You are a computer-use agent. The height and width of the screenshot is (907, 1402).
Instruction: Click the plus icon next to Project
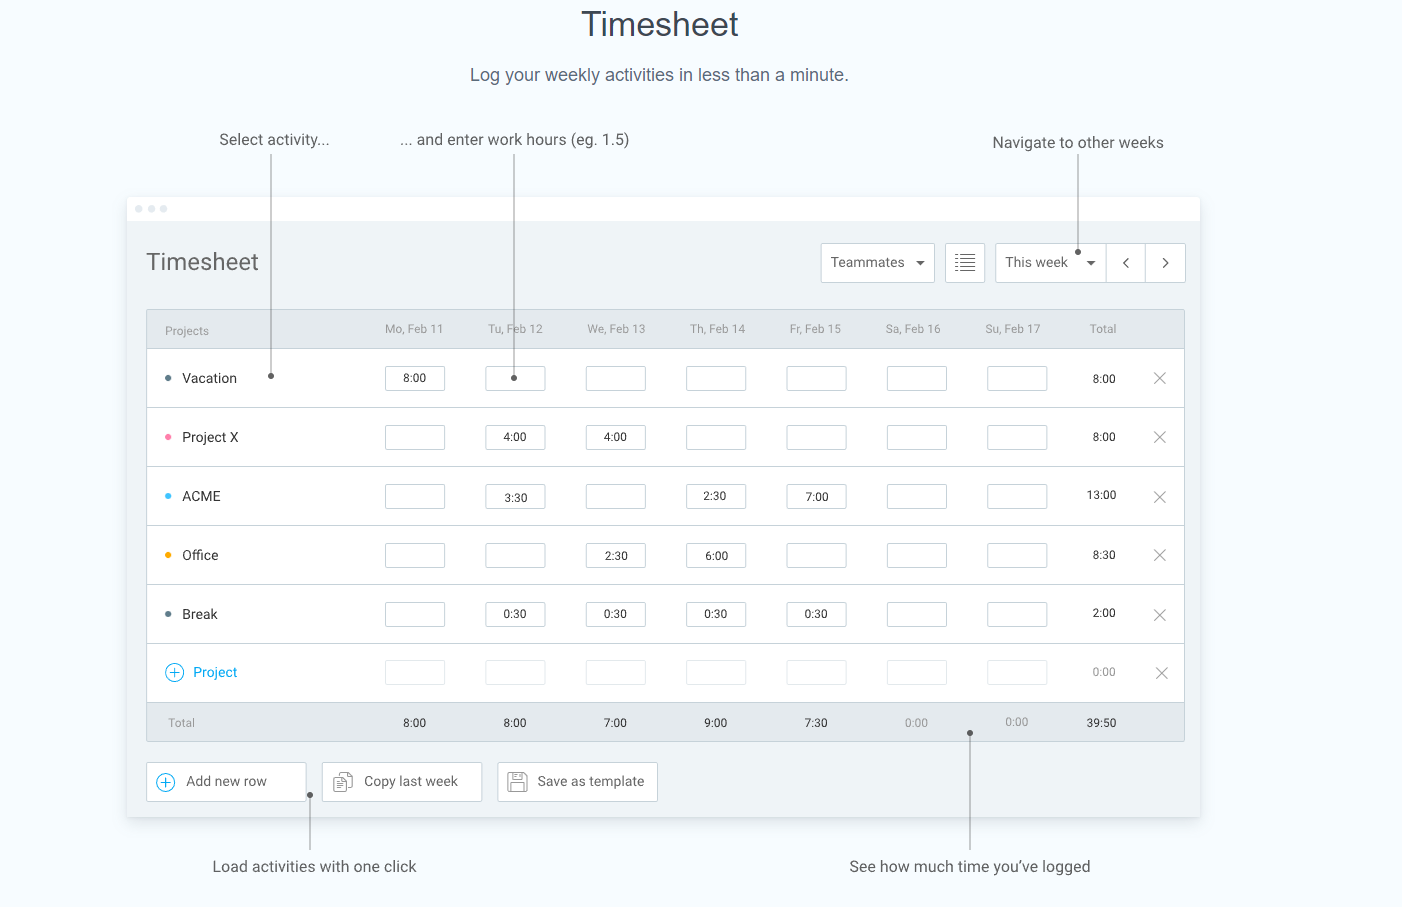click(x=174, y=673)
